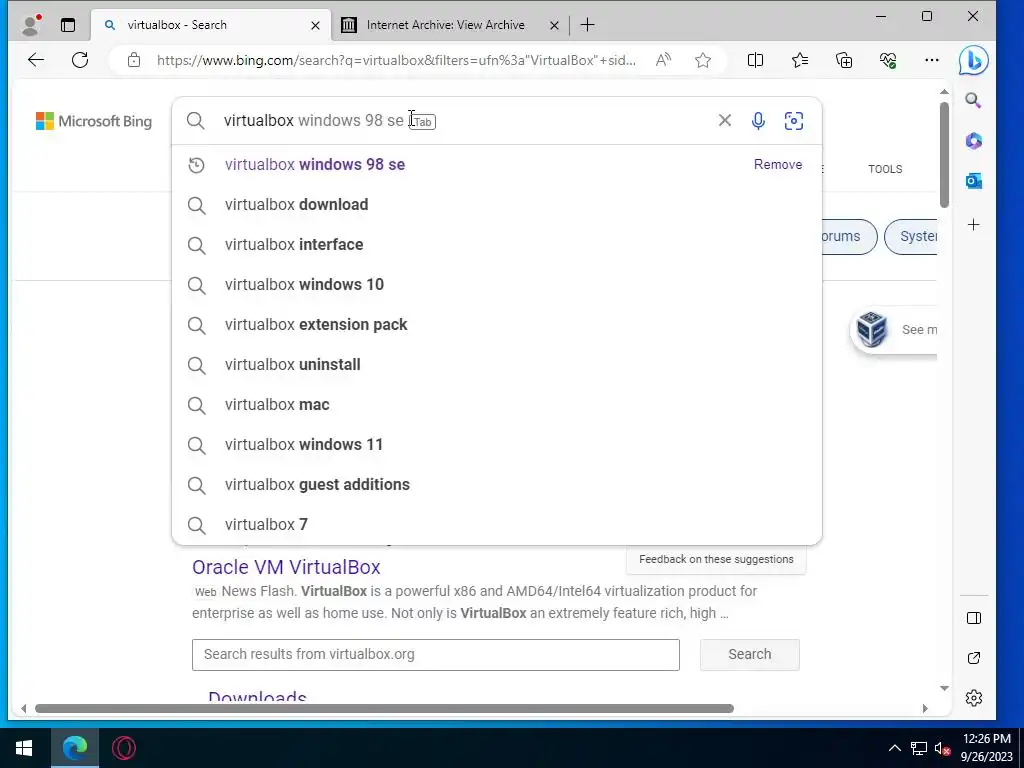Close the virtualbox - Search tab

point(315,25)
